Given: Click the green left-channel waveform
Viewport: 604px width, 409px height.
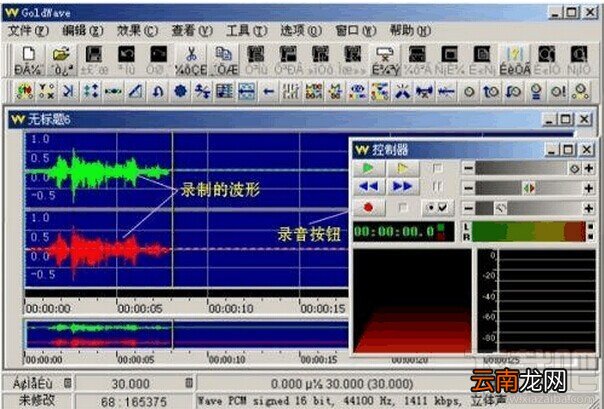Looking at the screenshot, I should [98, 174].
